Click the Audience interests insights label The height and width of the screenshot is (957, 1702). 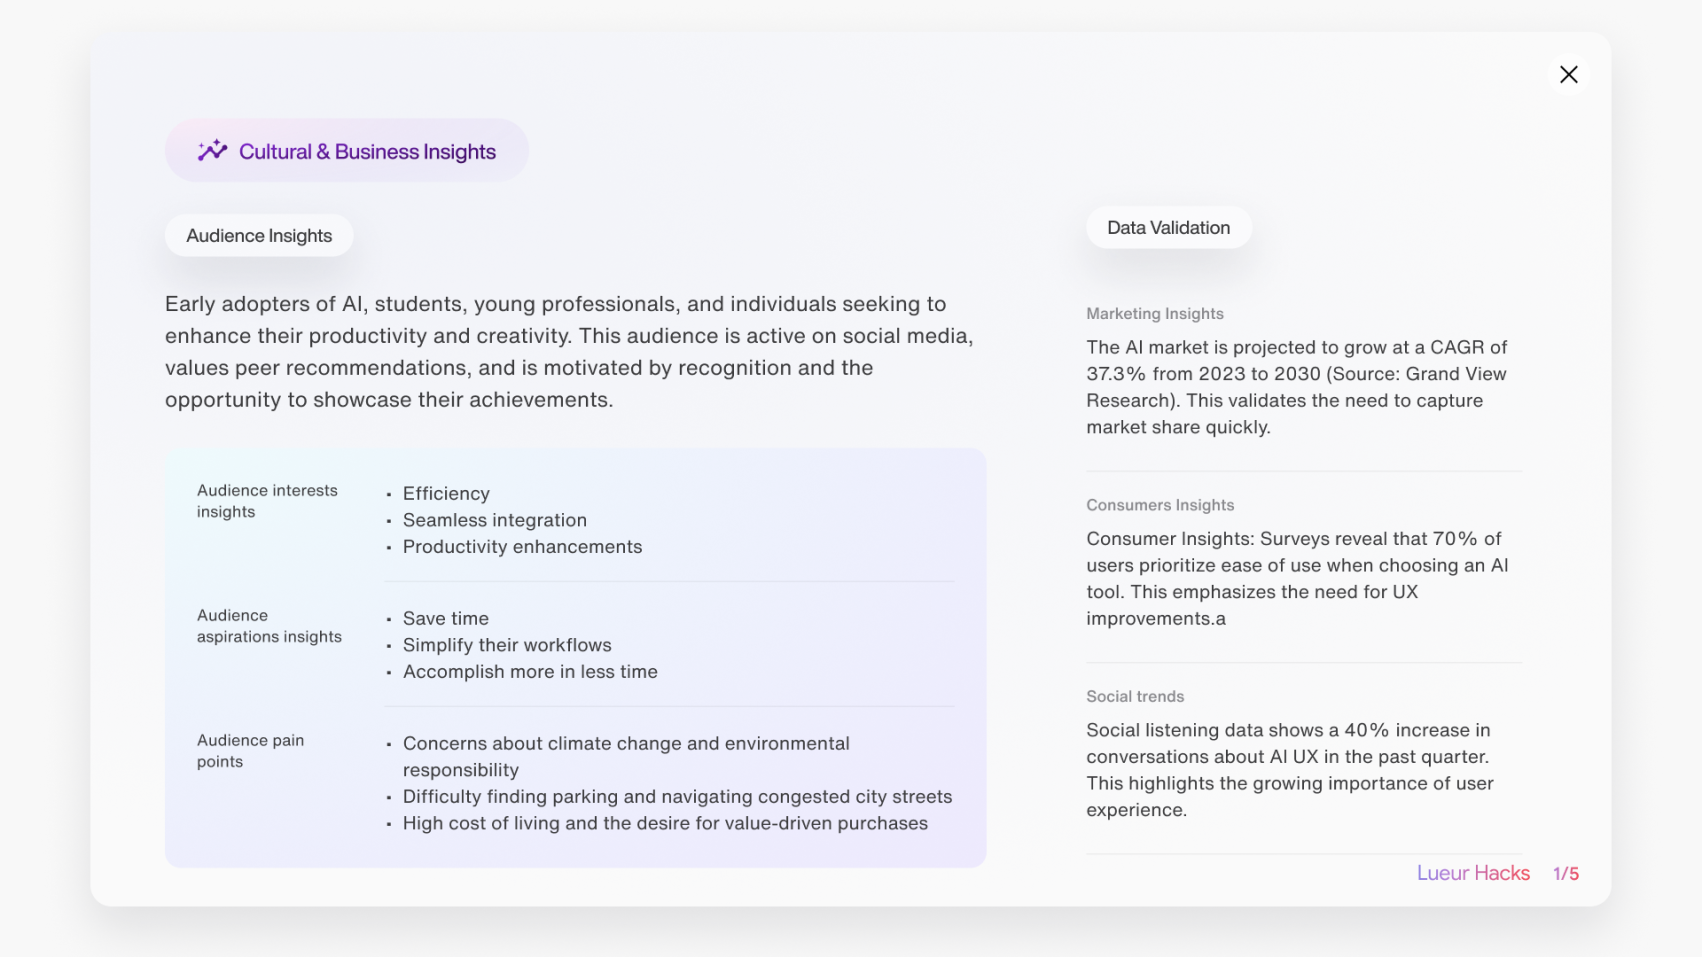point(267,501)
